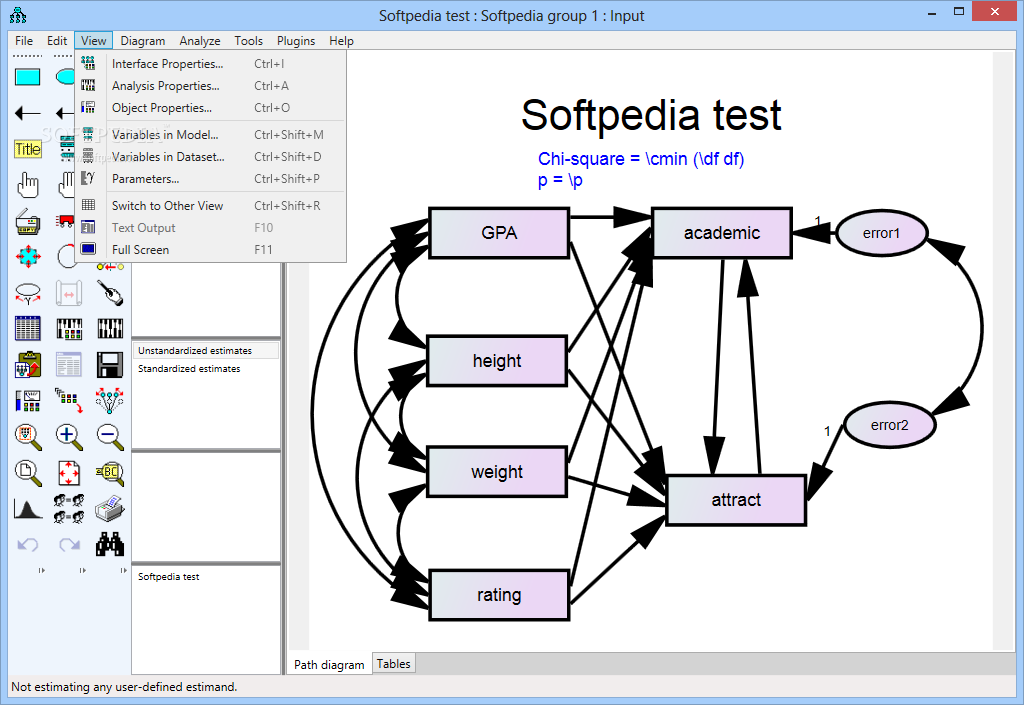
Task: Open the Help menu
Action: (x=341, y=40)
